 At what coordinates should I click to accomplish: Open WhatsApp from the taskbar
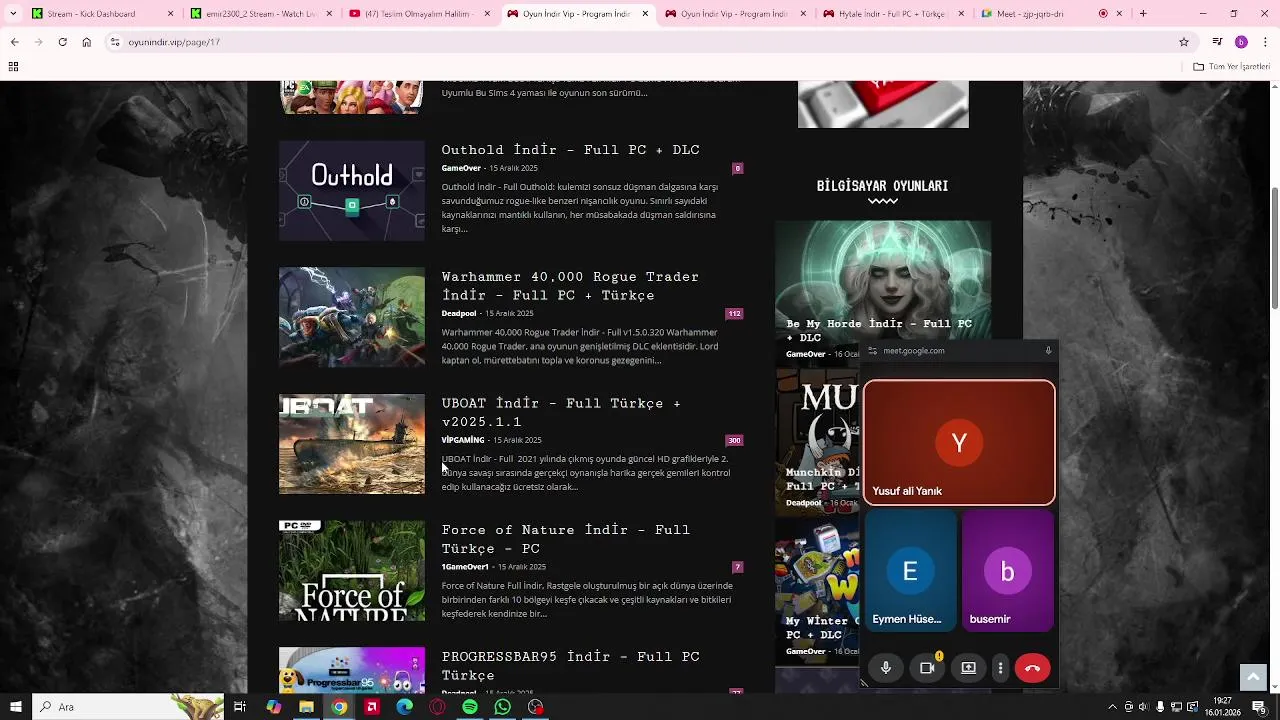tap(503, 707)
